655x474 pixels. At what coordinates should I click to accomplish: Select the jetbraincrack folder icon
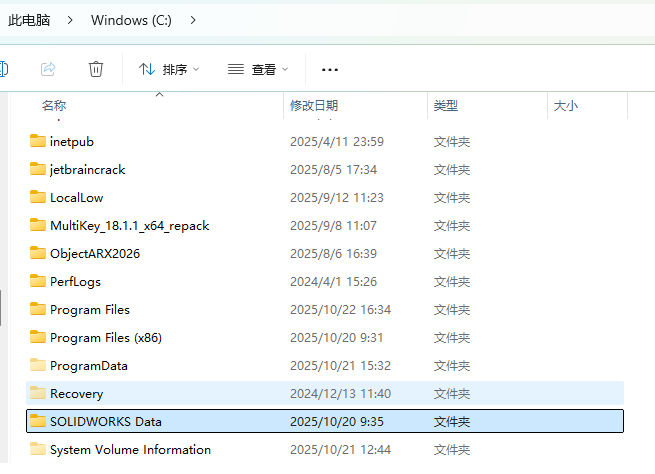tap(38, 169)
